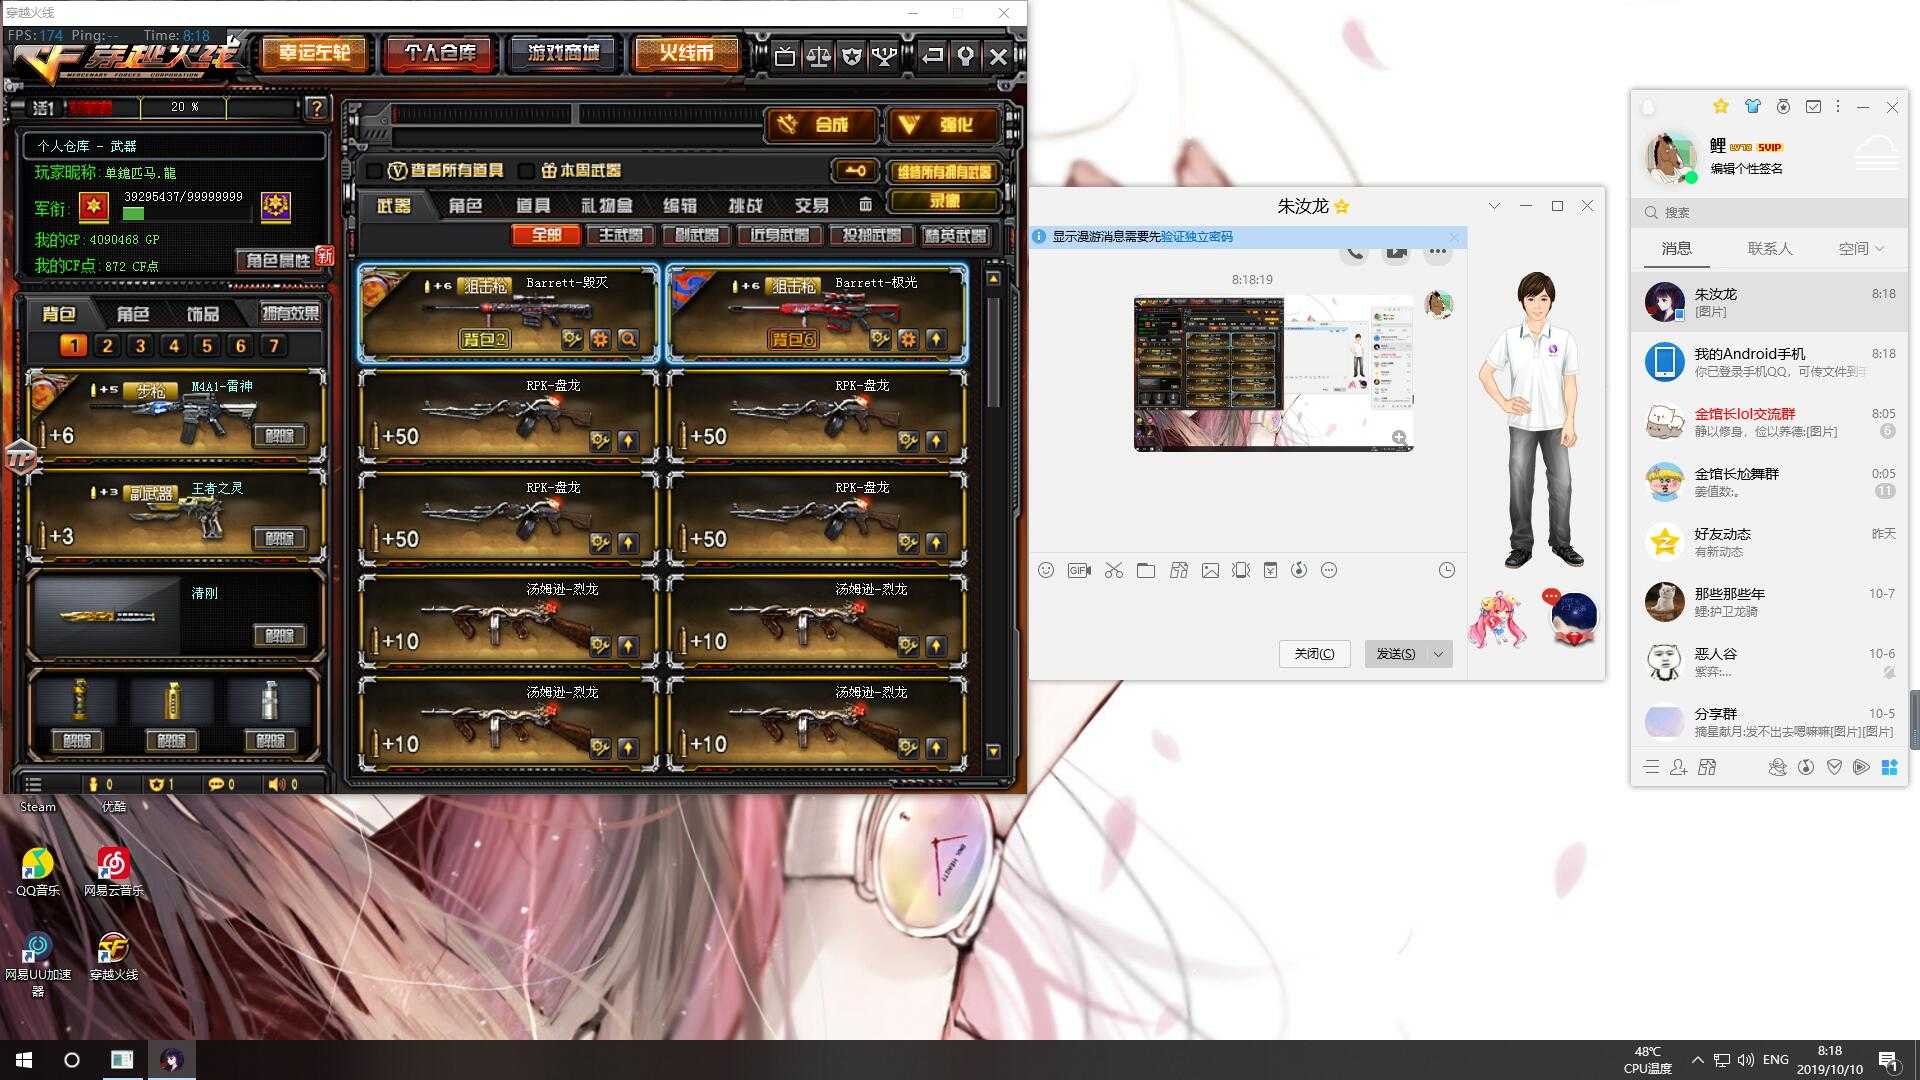The width and height of the screenshot is (1920, 1080).
Task: Open message history clock icon in chat
Action: pyautogui.click(x=1447, y=570)
